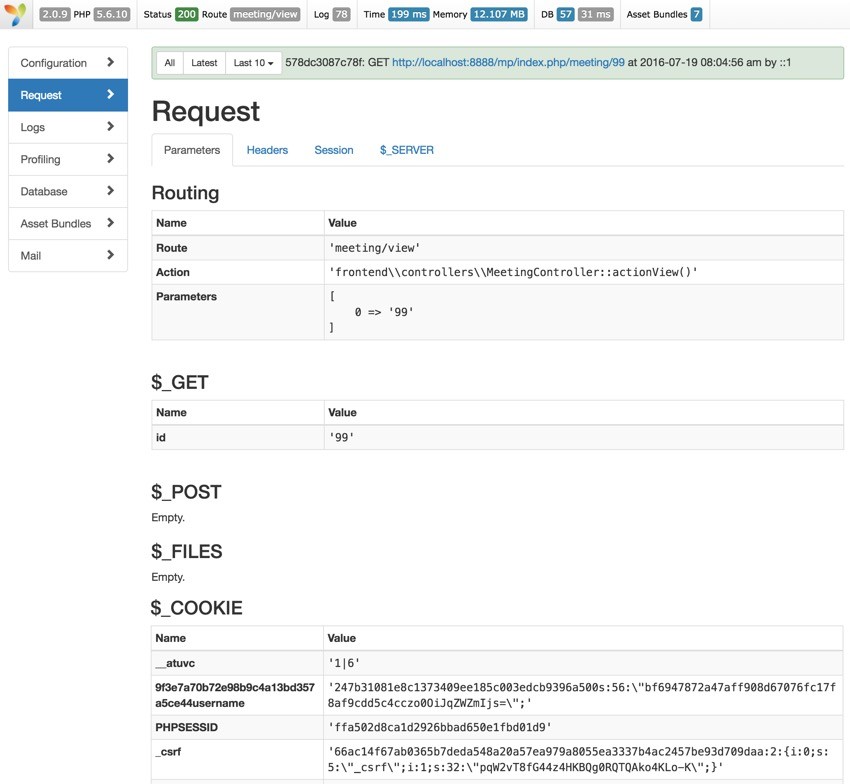This screenshot has height=784, width=850.
Task: Click the chevron beside Mail
Action: tap(111, 254)
